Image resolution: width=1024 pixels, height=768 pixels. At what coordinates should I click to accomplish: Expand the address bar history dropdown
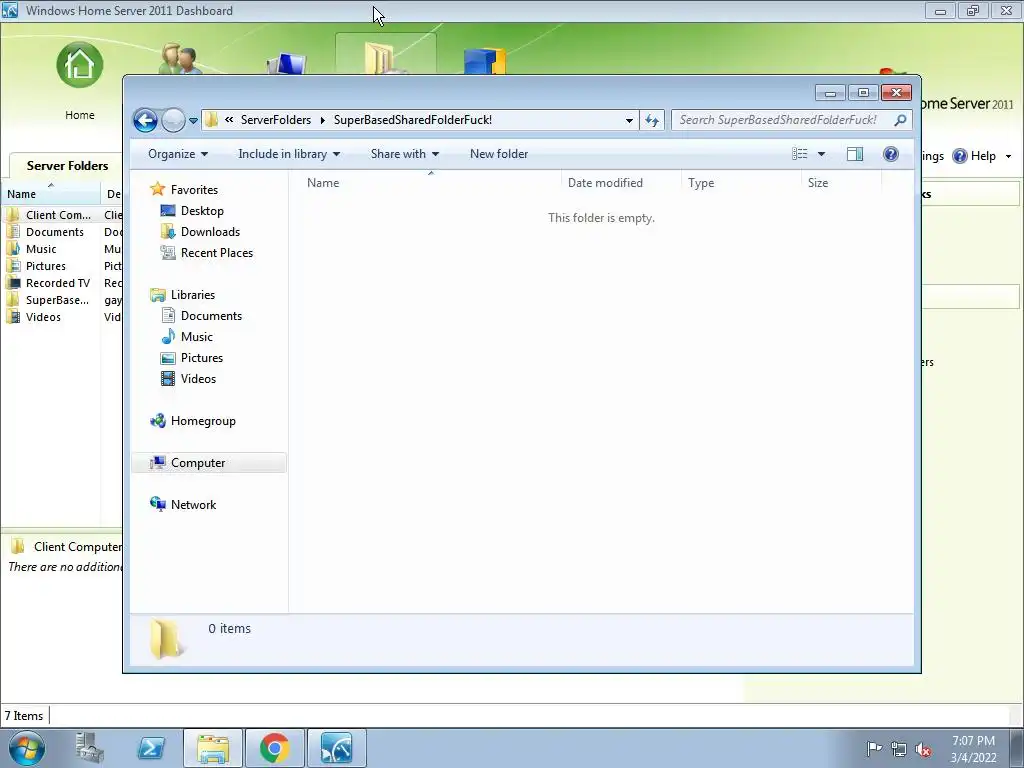[629, 120]
